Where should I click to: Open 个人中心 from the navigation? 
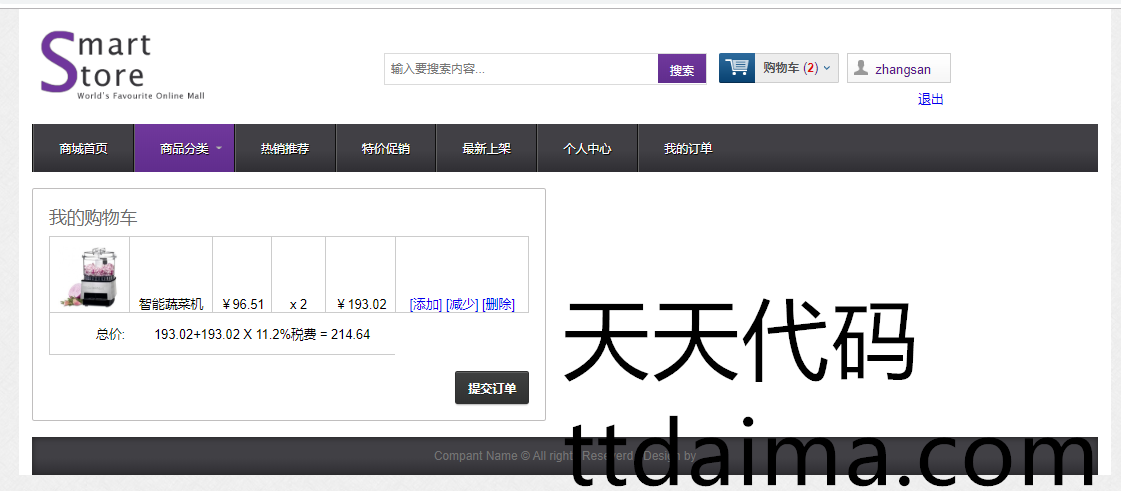[x=587, y=149]
